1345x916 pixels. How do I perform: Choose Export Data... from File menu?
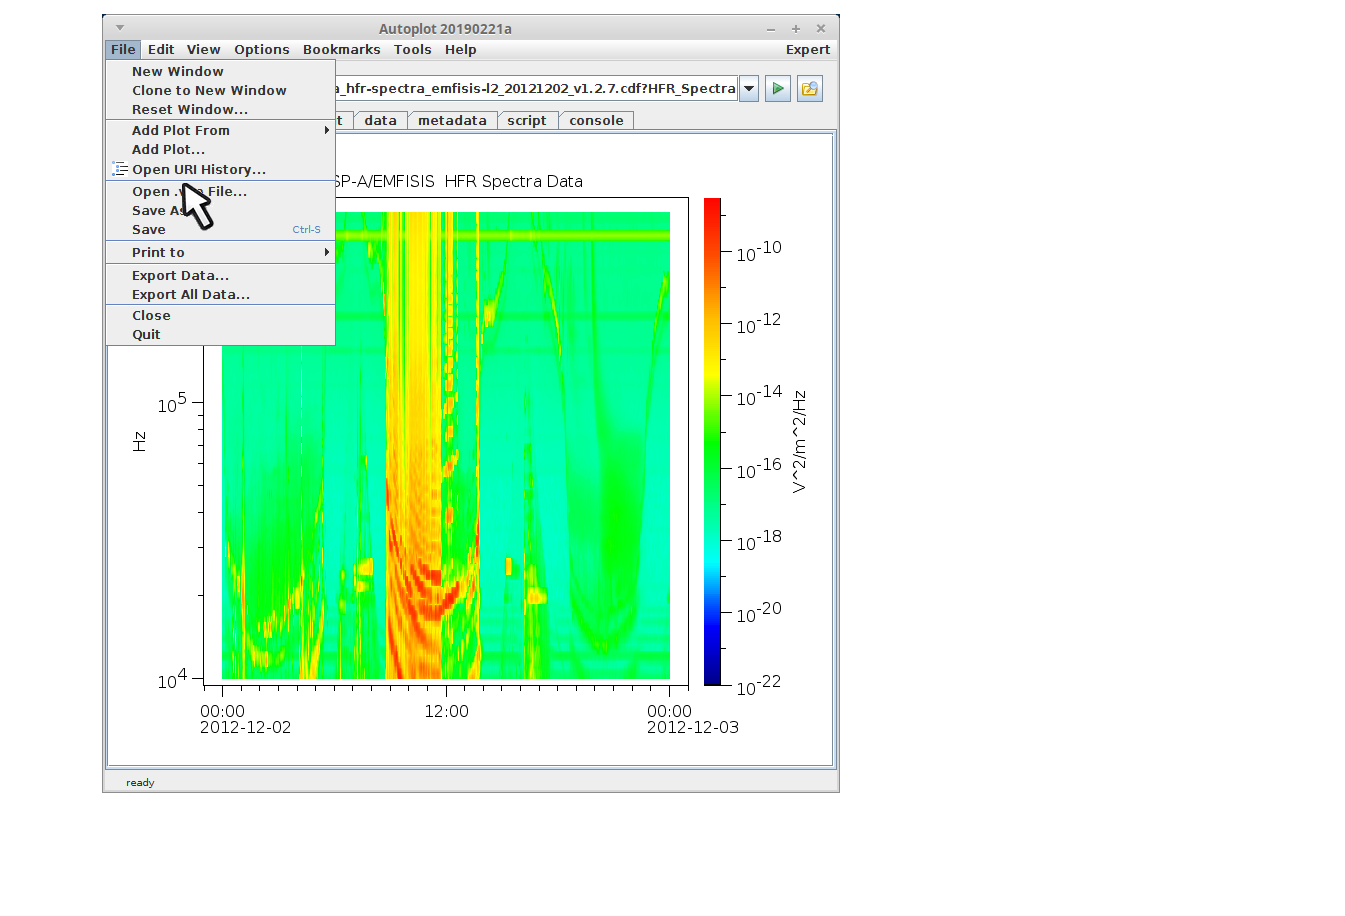[x=180, y=275]
